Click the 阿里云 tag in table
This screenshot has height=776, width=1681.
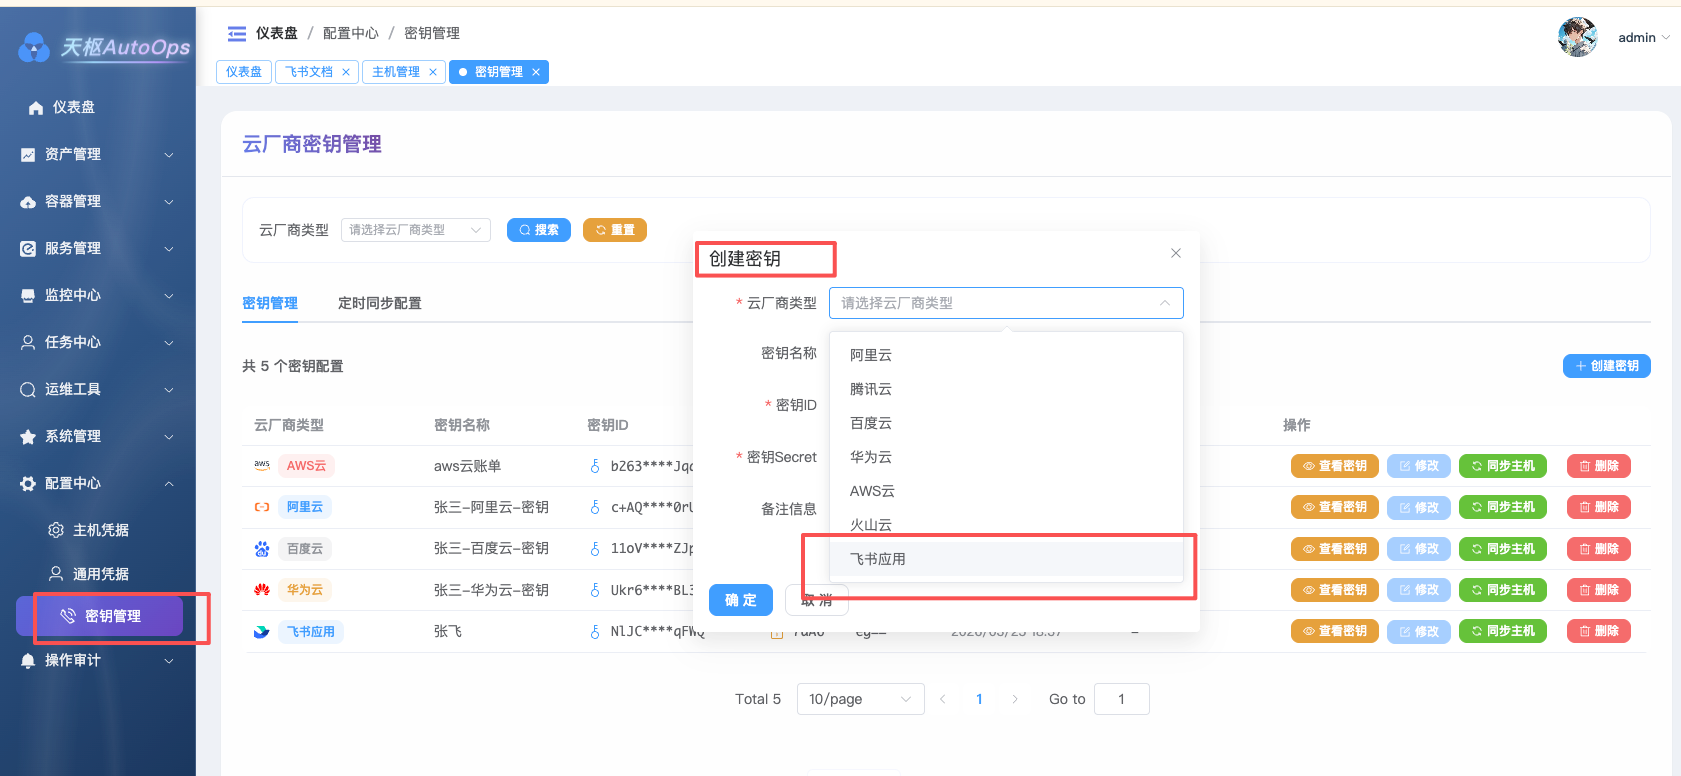[305, 507]
